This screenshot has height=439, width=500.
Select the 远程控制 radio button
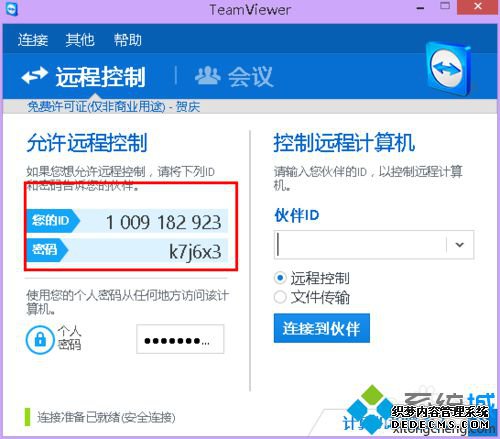[280, 278]
